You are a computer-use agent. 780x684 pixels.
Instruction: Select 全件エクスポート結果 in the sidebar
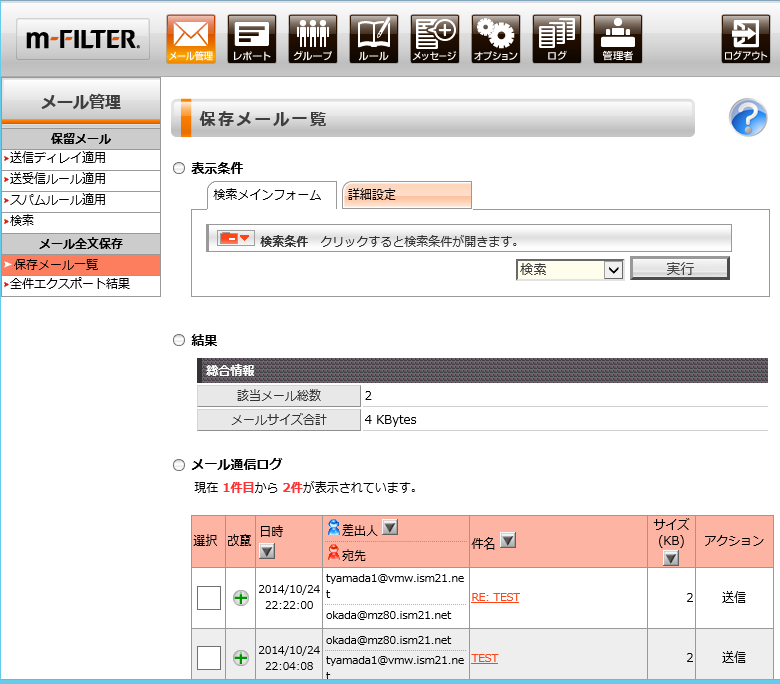pos(70,285)
